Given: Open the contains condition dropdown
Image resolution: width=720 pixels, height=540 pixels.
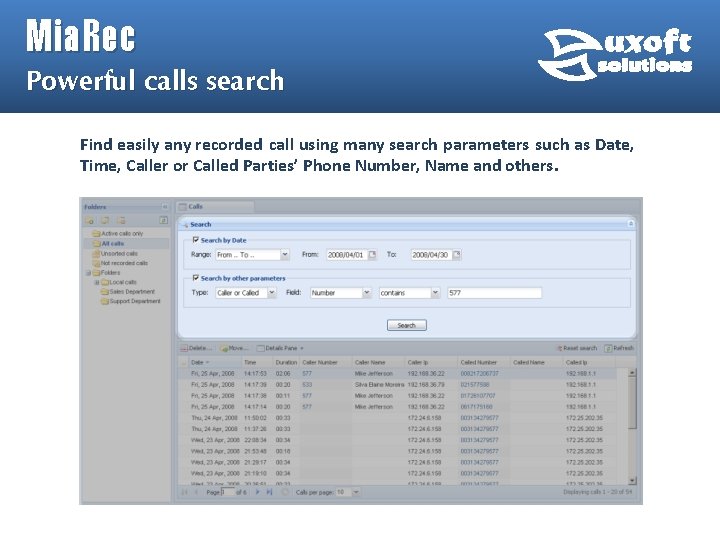Looking at the screenshot, I should [435, 292].
